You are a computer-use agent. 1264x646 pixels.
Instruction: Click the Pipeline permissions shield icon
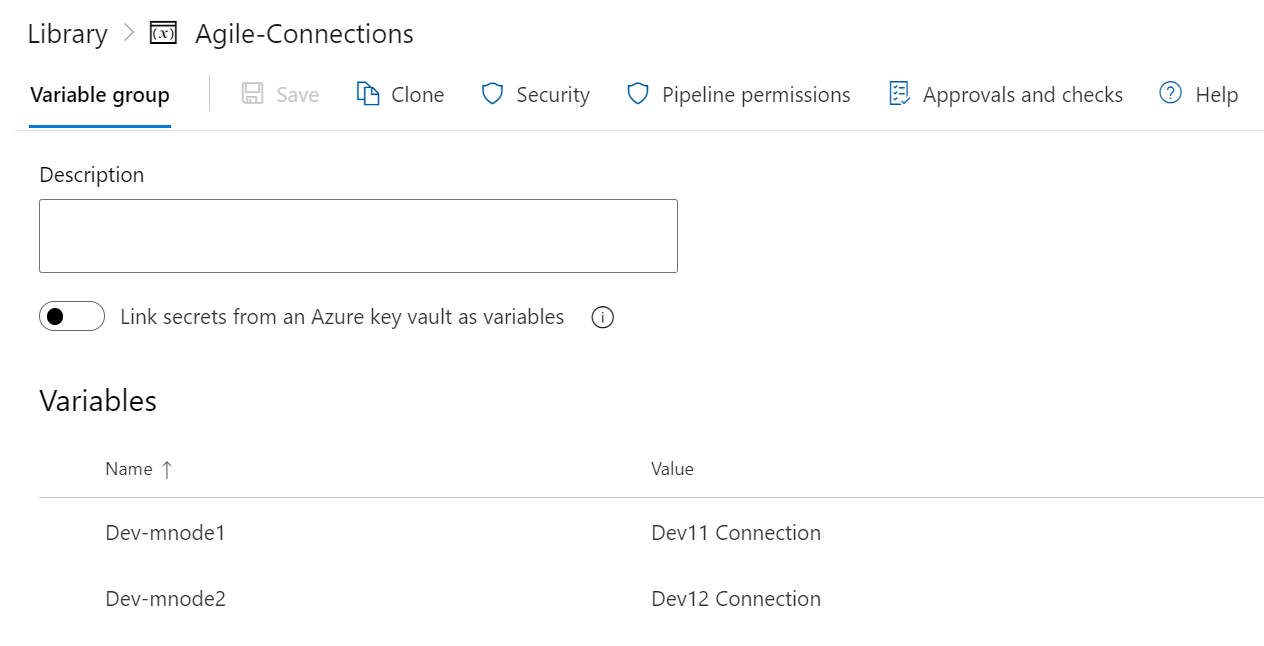[x=638, y=94]
